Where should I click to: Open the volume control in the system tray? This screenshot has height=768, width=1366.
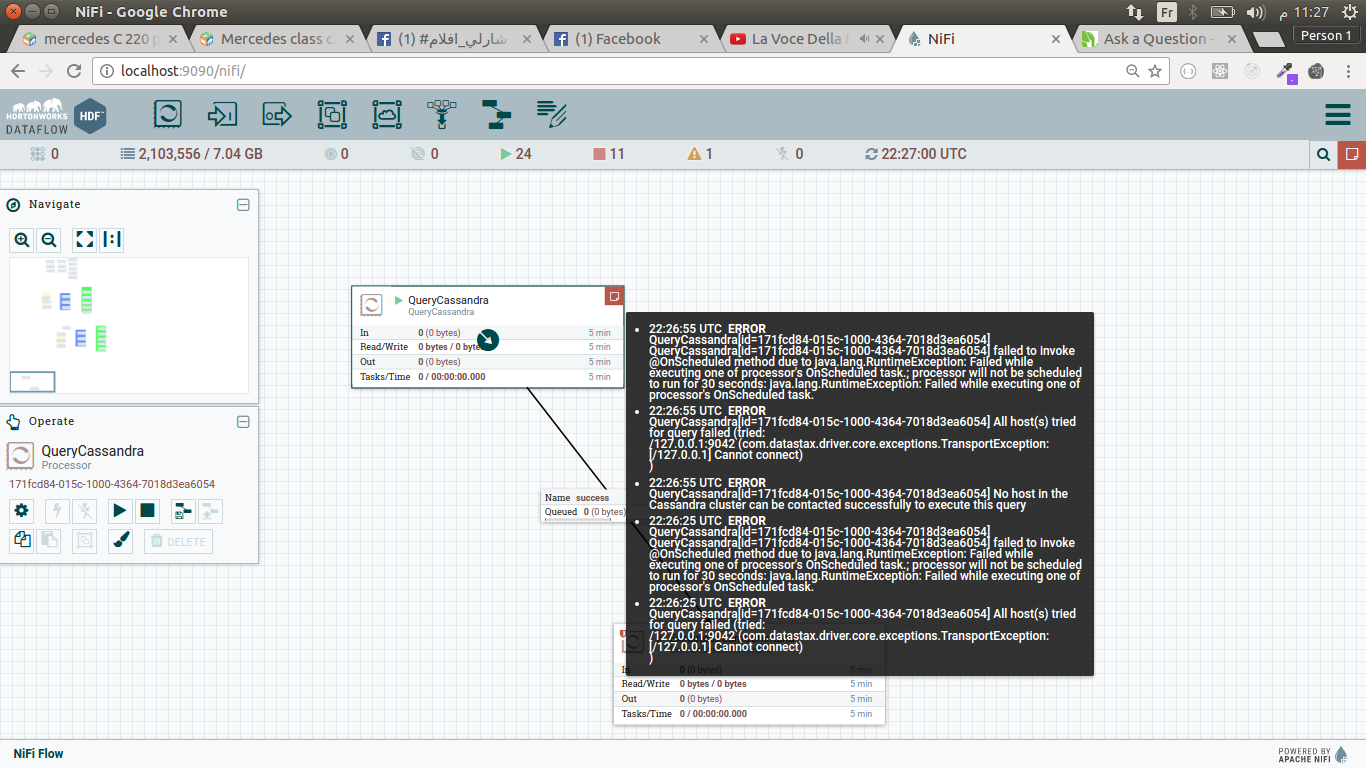(1256, 12)
